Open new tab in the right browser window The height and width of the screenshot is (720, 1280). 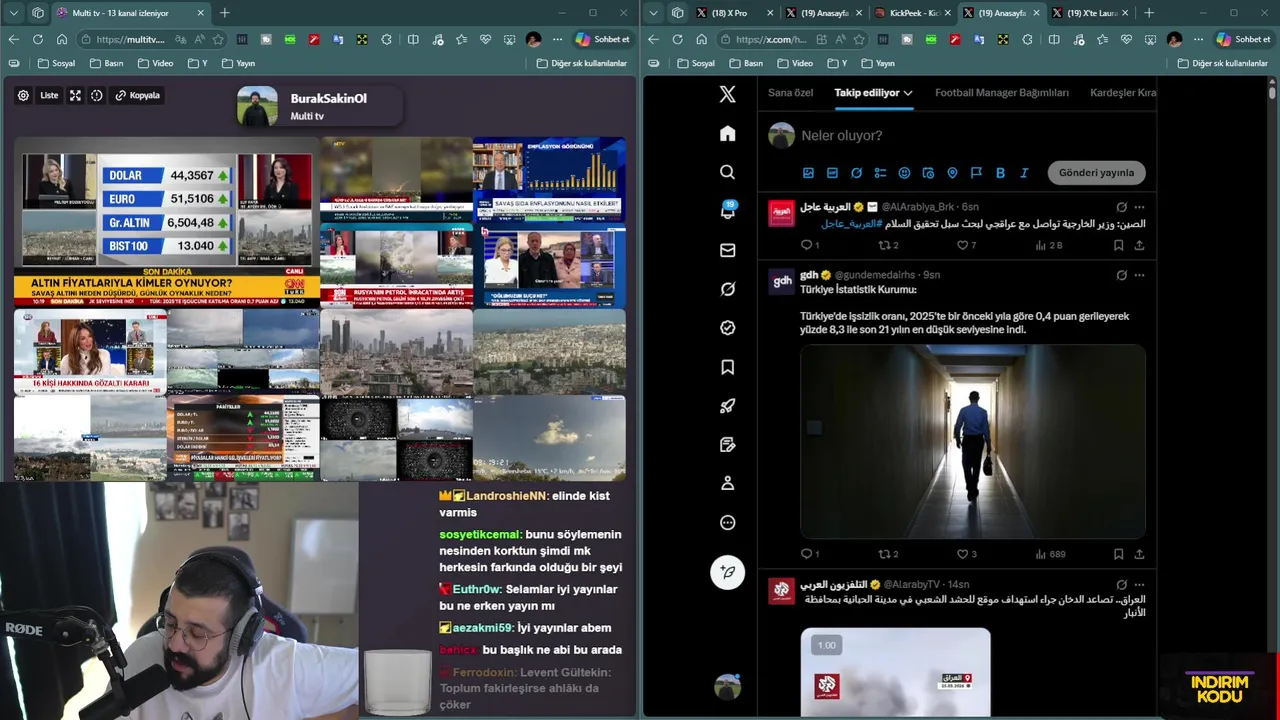coord(1148,13)
